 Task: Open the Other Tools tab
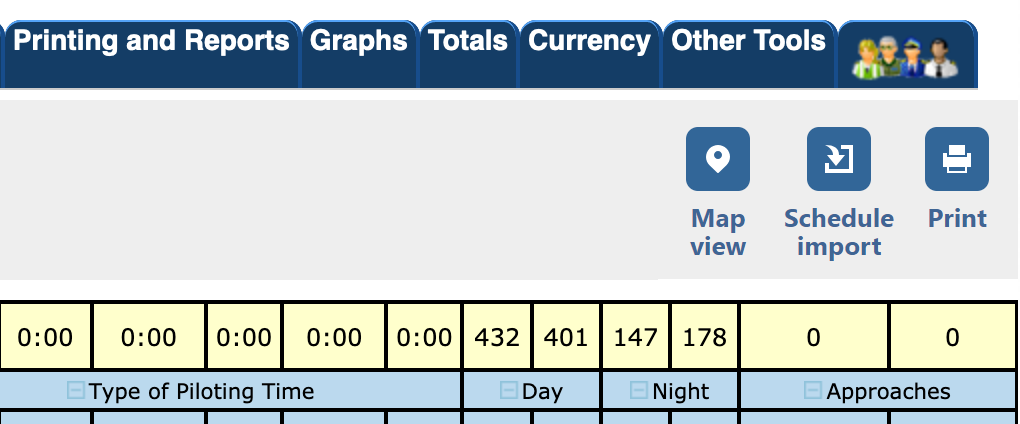749,42
